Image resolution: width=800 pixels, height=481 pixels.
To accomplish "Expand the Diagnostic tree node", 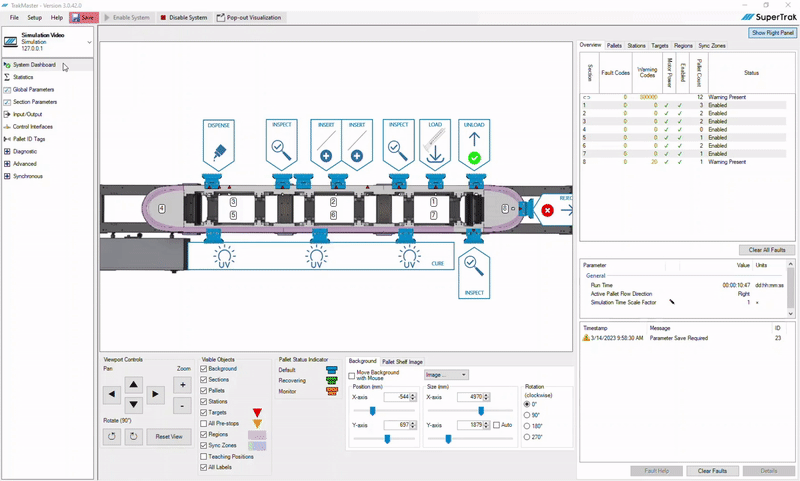I will (8, 151).
